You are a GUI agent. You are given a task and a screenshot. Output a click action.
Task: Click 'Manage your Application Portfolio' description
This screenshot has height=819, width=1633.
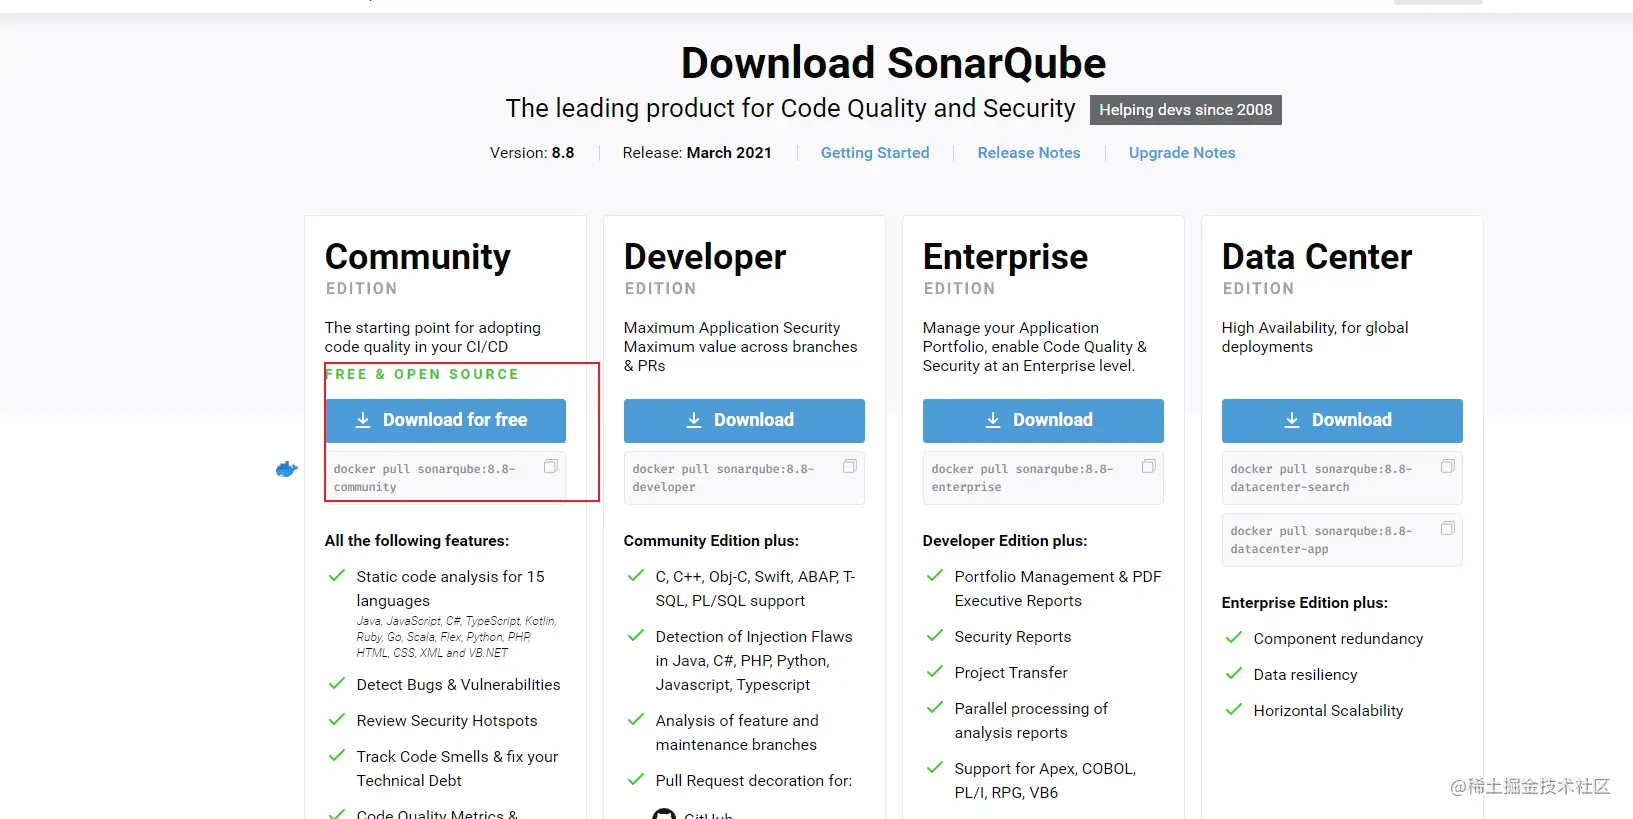[1035, 347]
